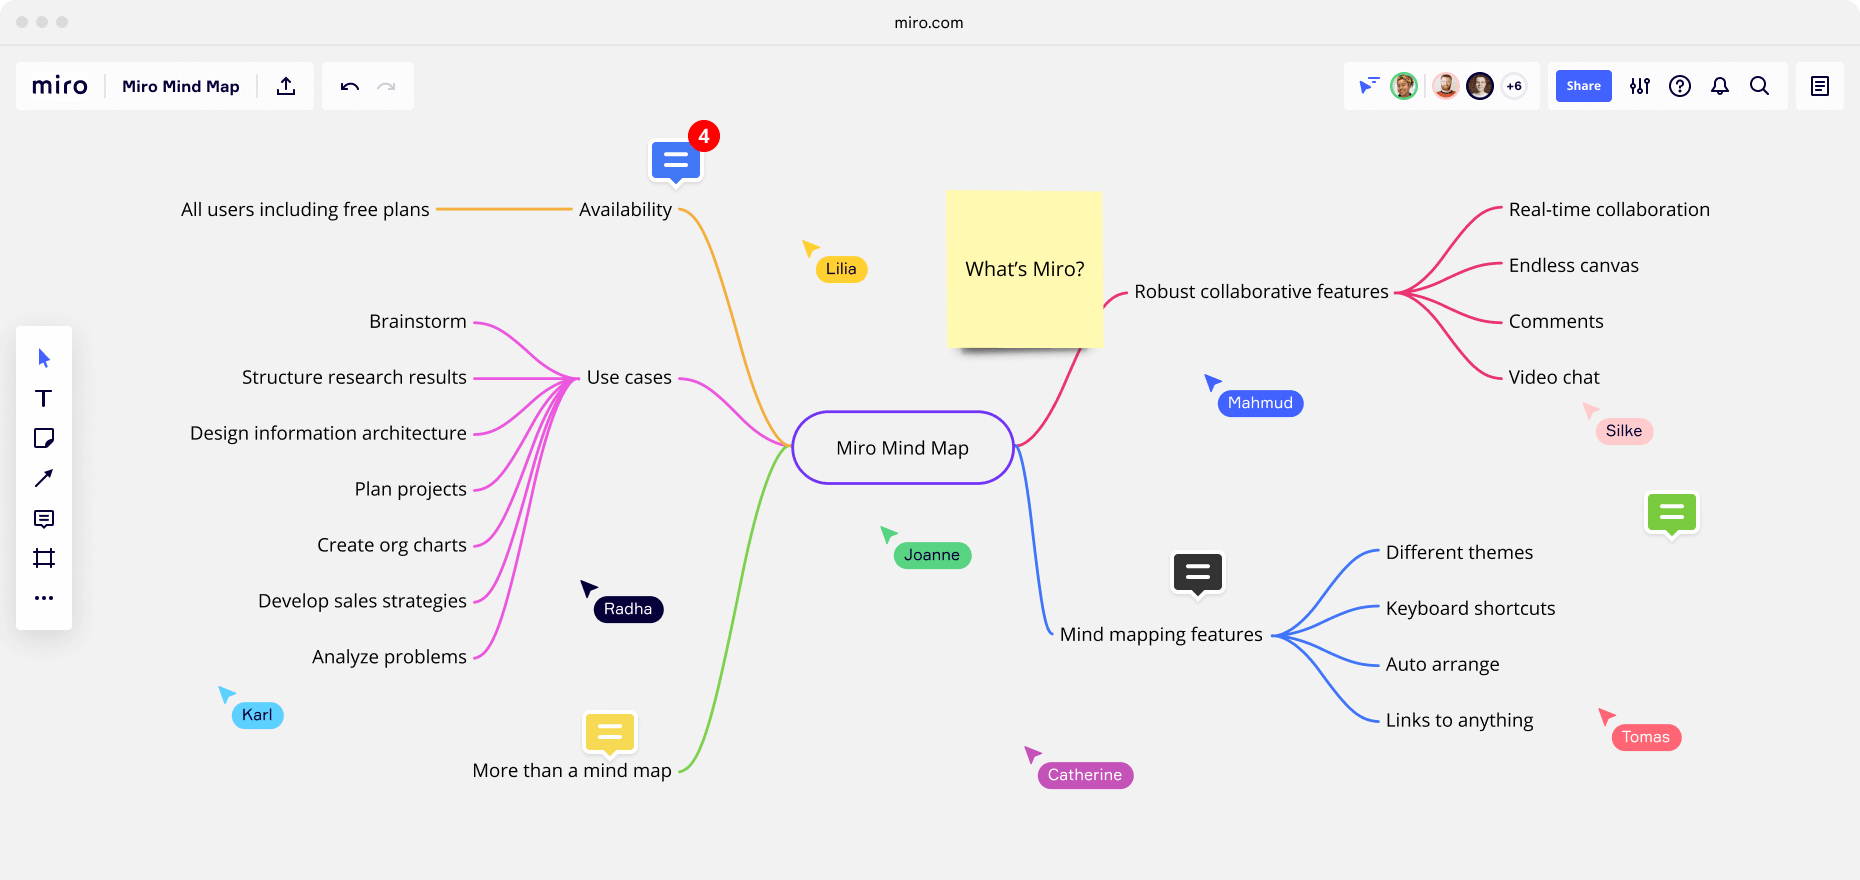1860x880 pixels.
Task: Select Mind mapping features node
Action: (x=1161, y=635)
